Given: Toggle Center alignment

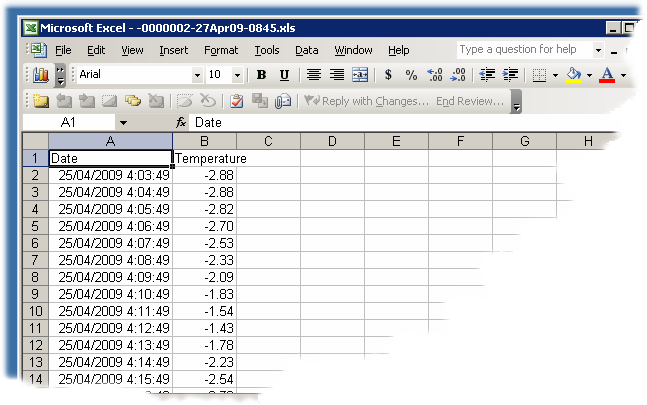Looking at the screenshot, I should coord(314,75).
